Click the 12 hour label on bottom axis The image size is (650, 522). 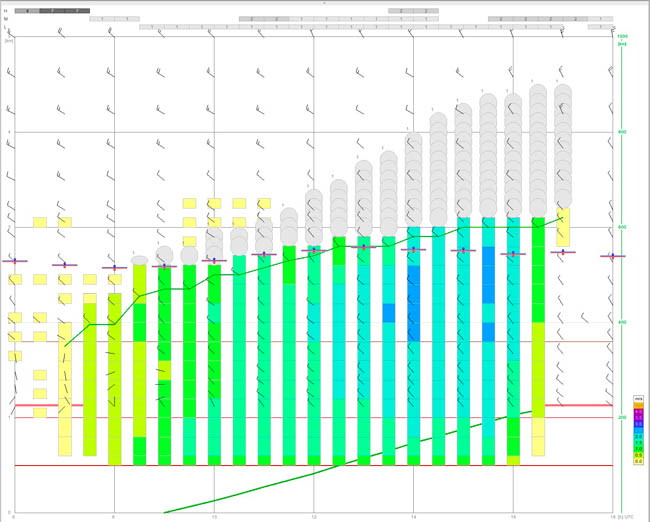pos(314,517)
